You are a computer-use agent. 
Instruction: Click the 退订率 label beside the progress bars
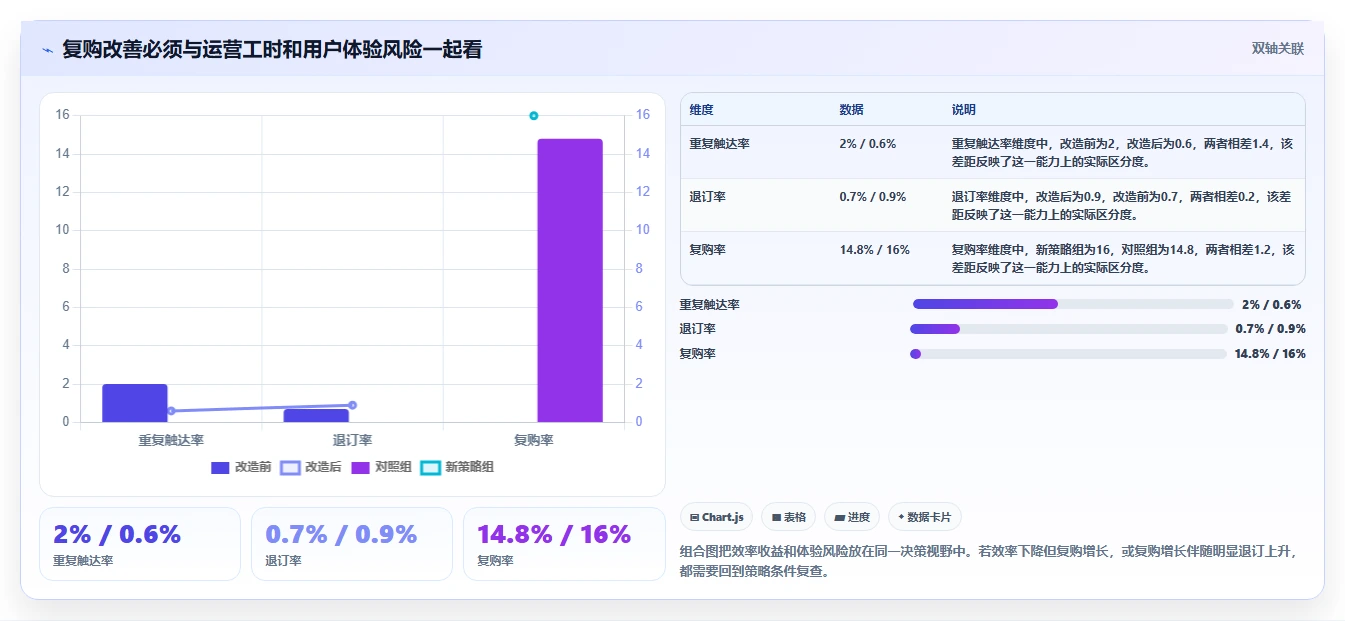(698, 329)
